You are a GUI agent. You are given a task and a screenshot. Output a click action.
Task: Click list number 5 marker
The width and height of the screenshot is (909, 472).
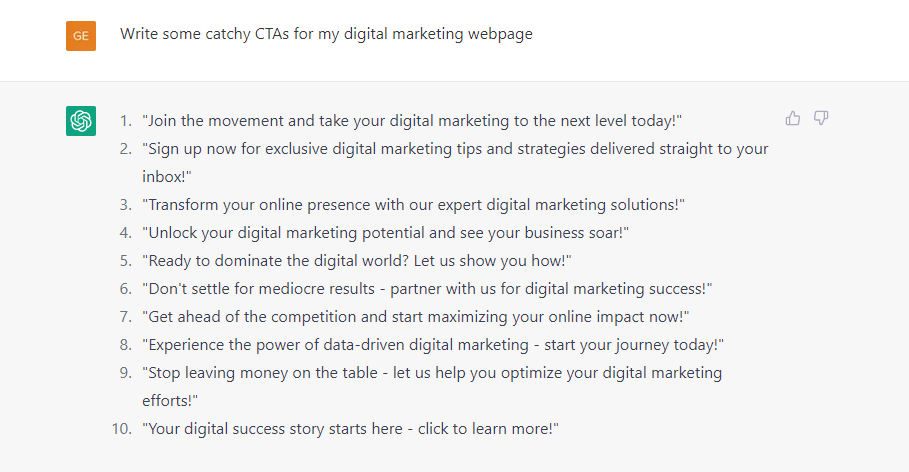126,261
